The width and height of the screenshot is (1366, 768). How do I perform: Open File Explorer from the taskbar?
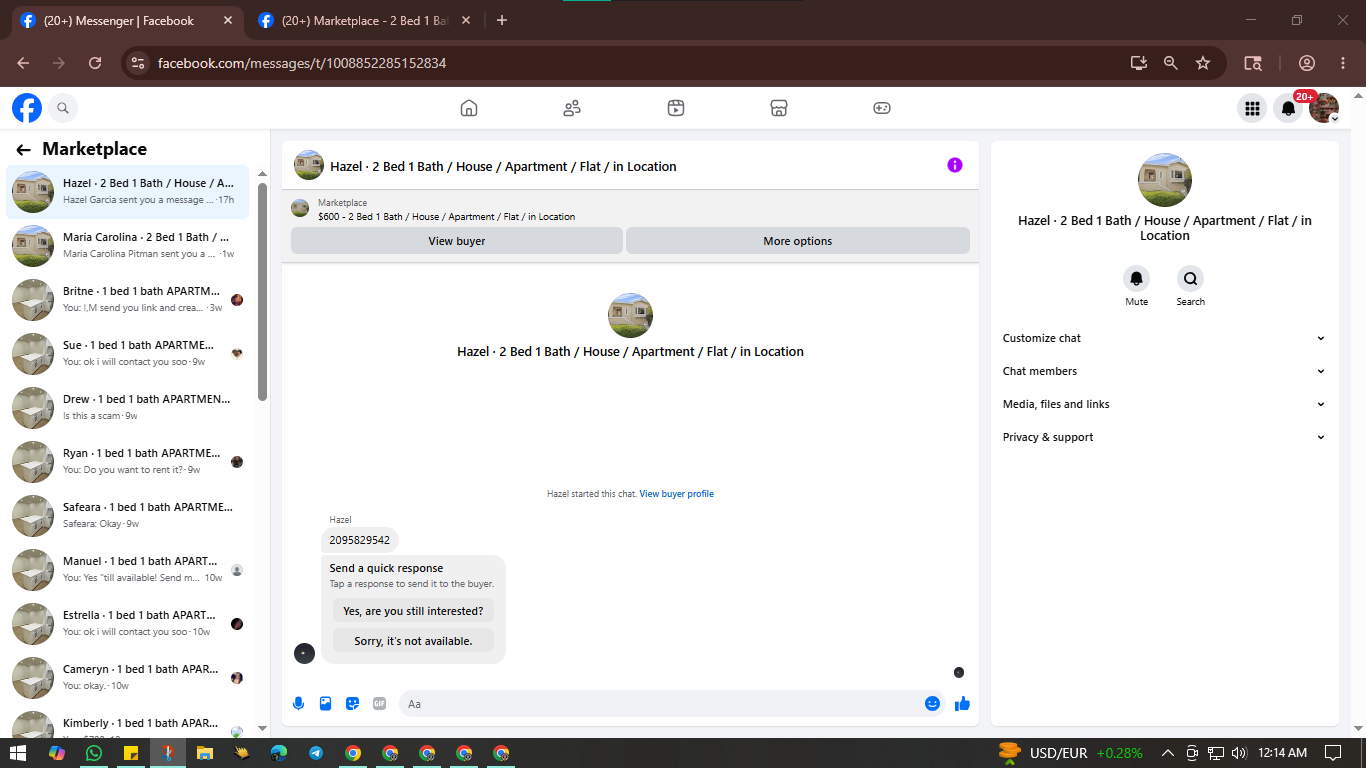(205, 753)
